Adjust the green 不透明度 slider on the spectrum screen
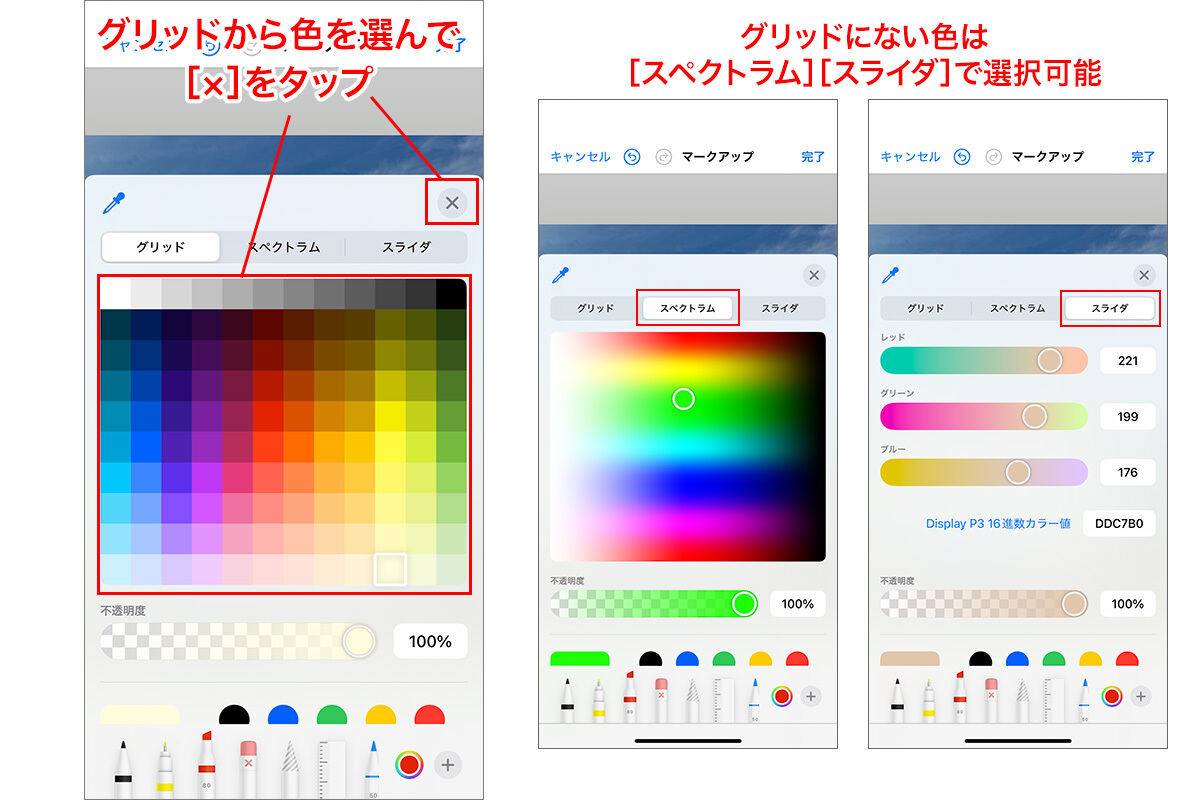 click(654, 603)
